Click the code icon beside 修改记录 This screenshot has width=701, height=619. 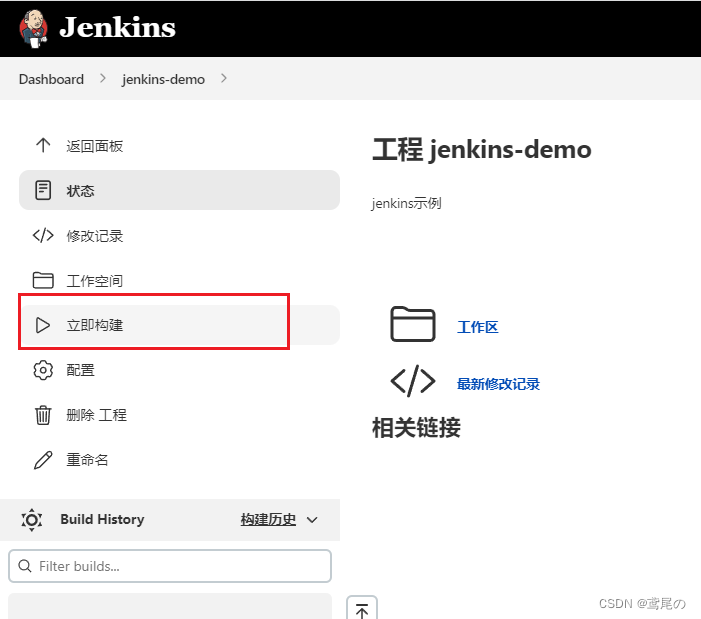point(43,235)
